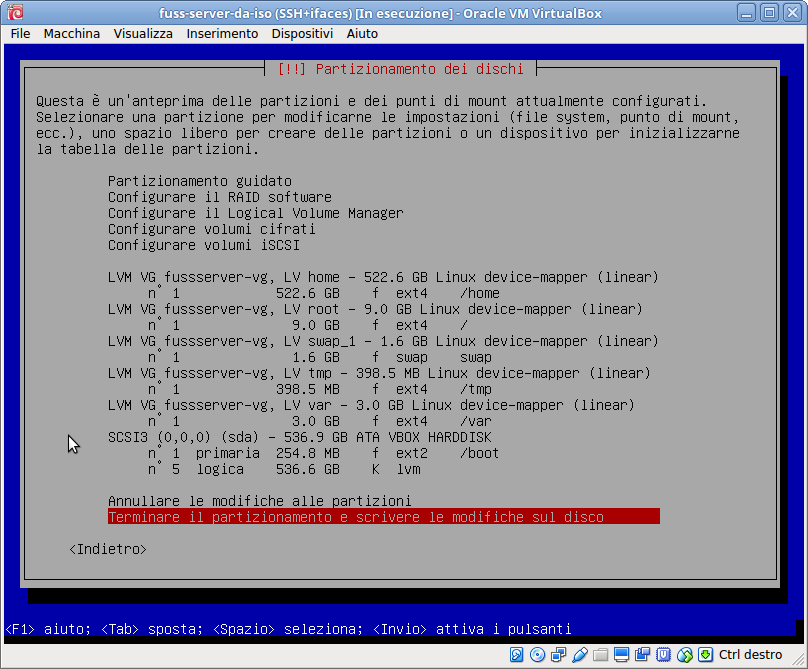Open the shared folders status icon
The image size is (808, 669).
tap(600, 655)
